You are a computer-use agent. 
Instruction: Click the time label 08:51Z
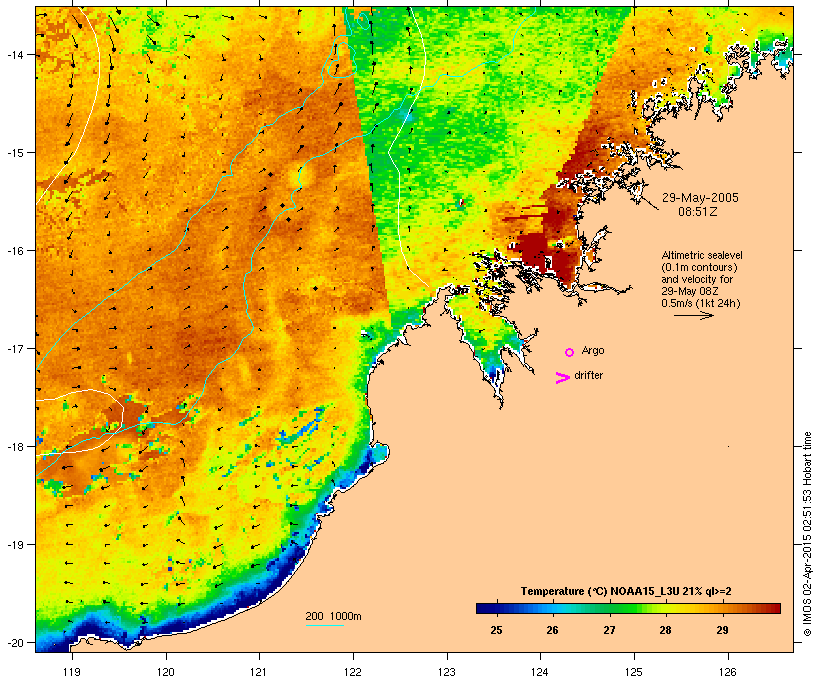point(698,212)
